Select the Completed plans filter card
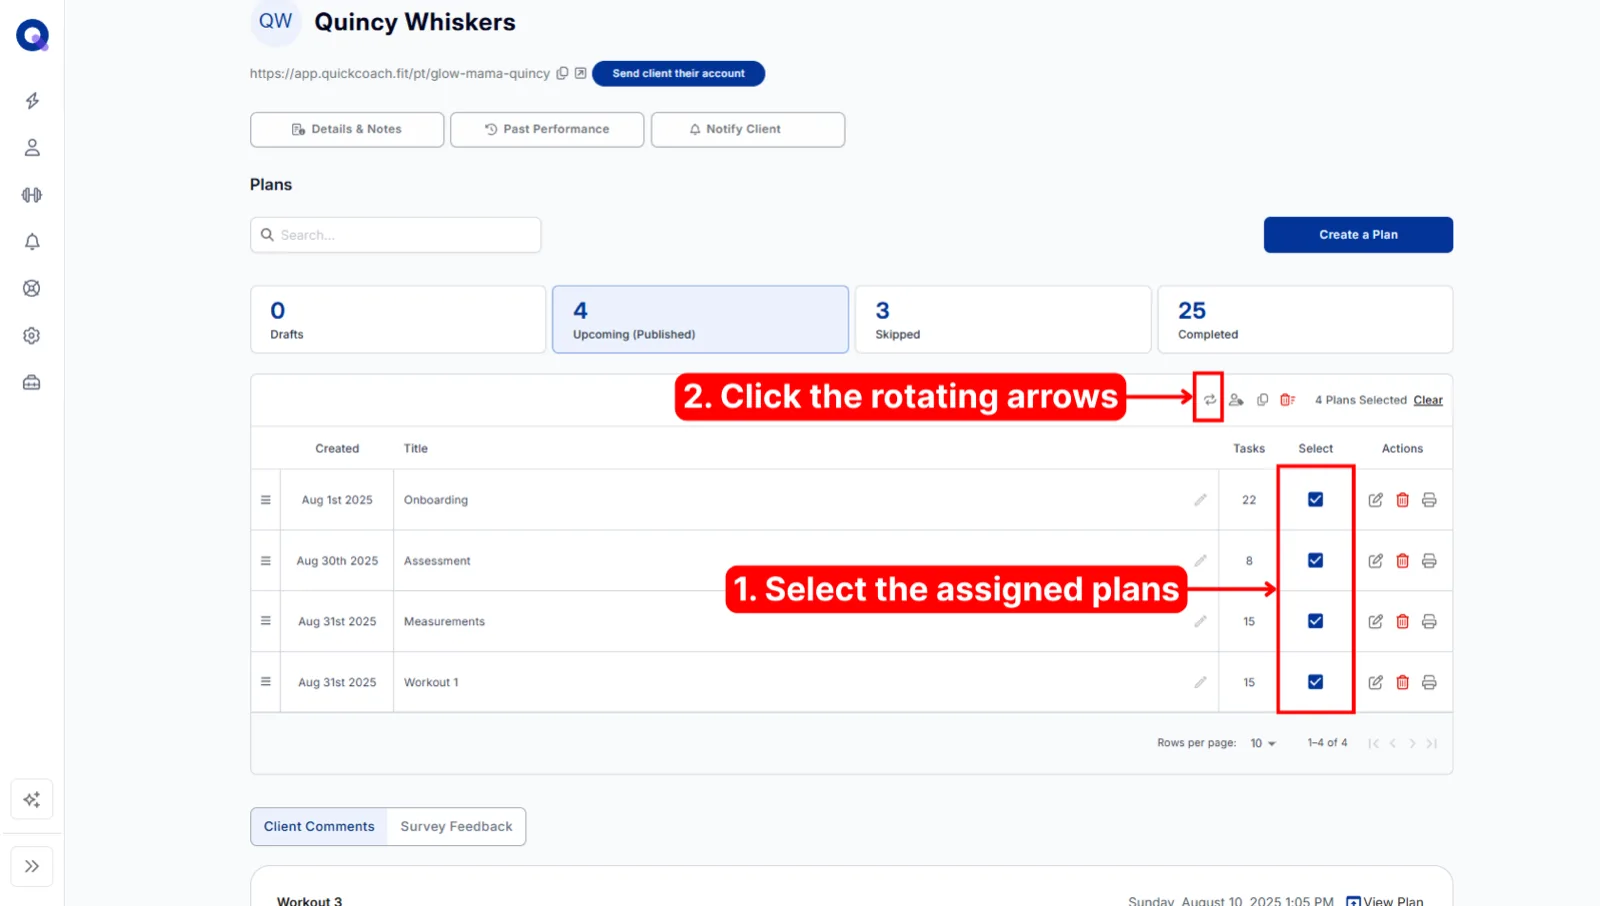The image size is (1600, 906). [x=1305, y=320]
